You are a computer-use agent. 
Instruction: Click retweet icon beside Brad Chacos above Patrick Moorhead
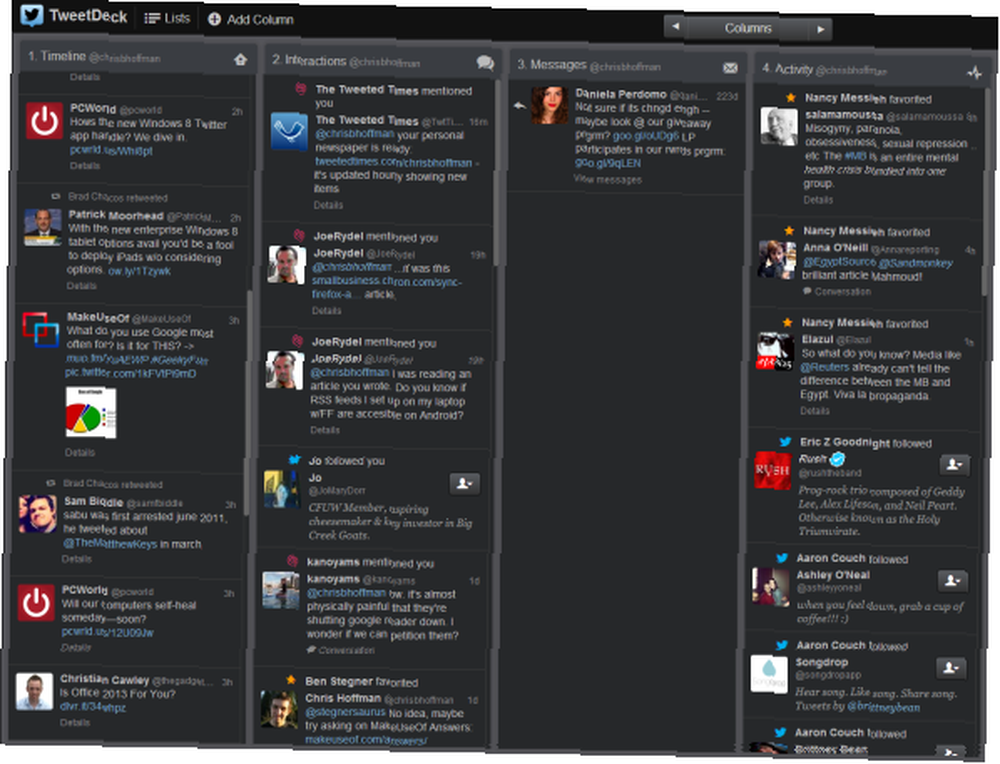click(56, 196)
